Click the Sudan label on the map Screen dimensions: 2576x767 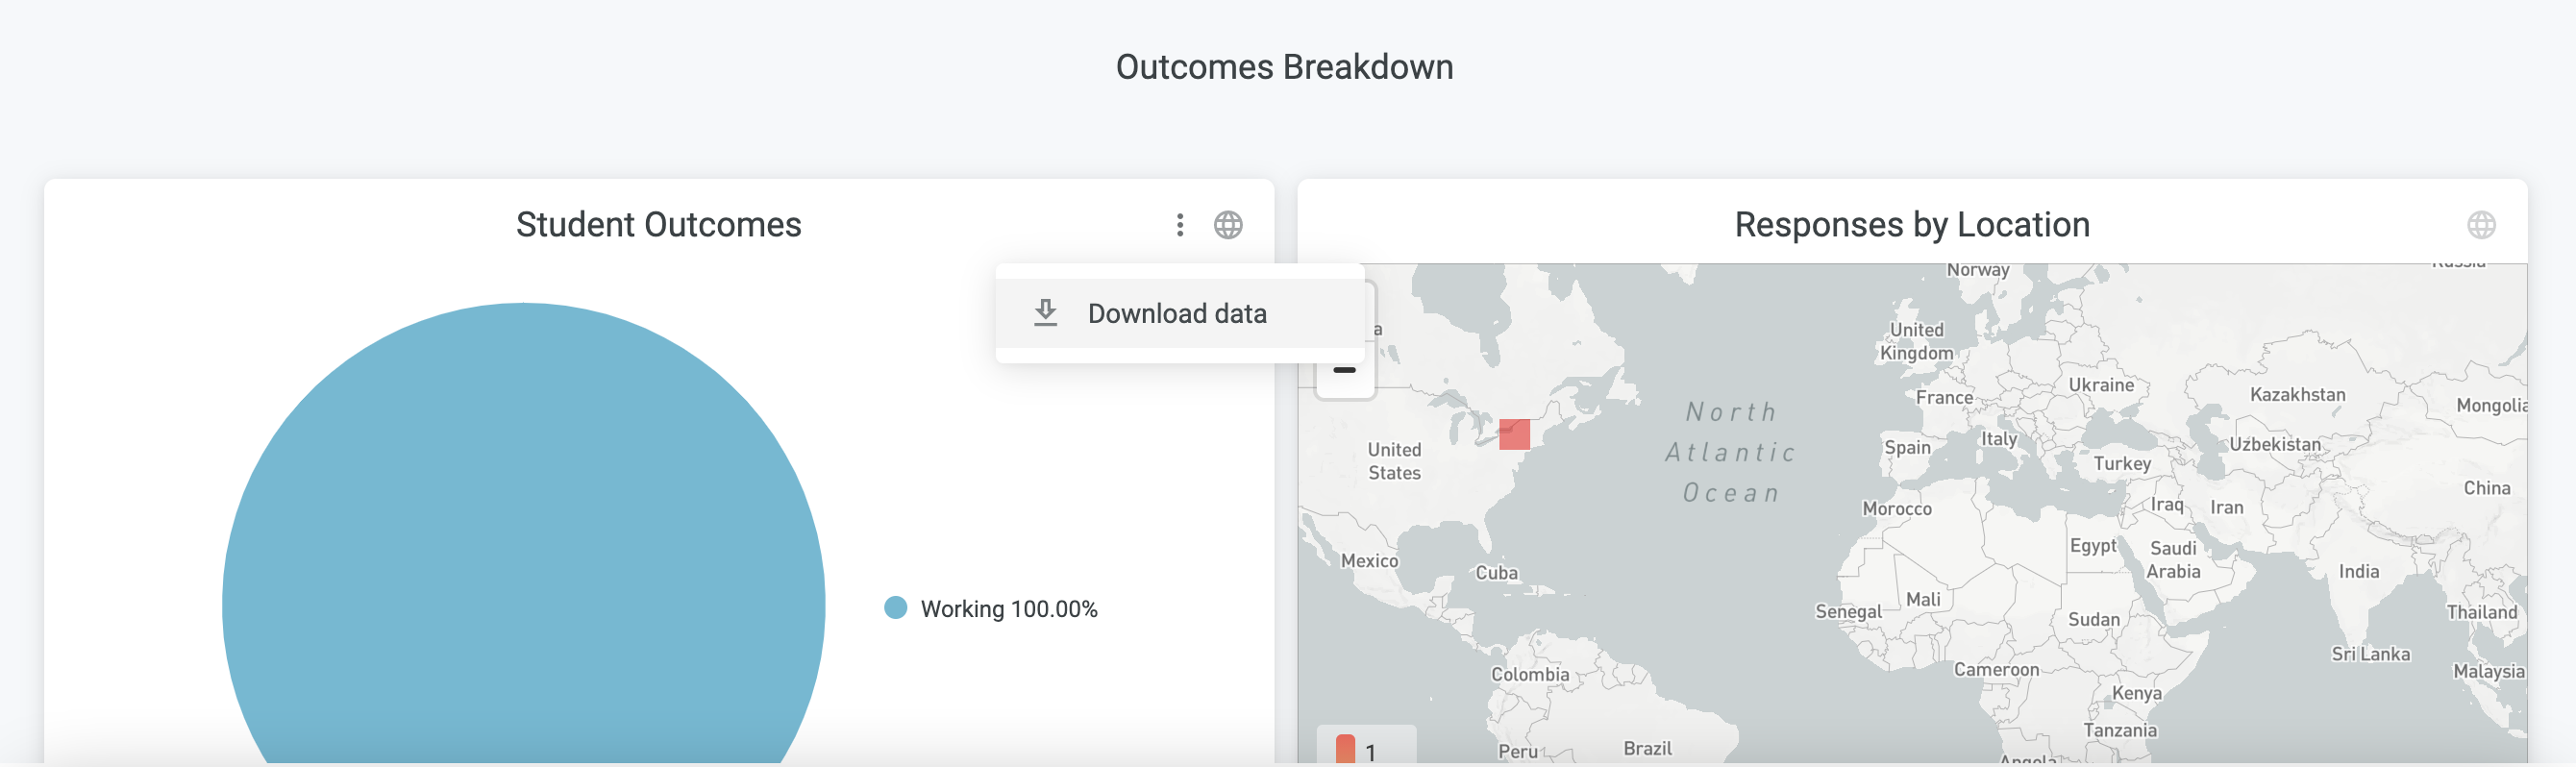2093,620
